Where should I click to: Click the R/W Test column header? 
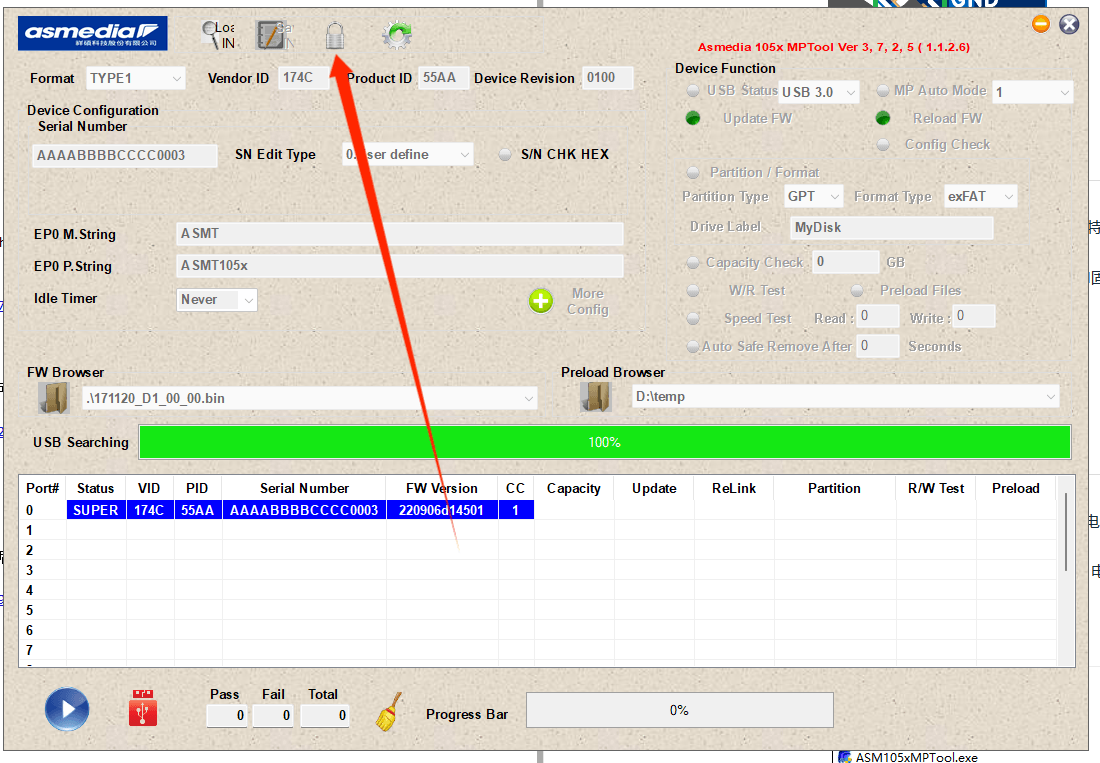pos(936,488)
